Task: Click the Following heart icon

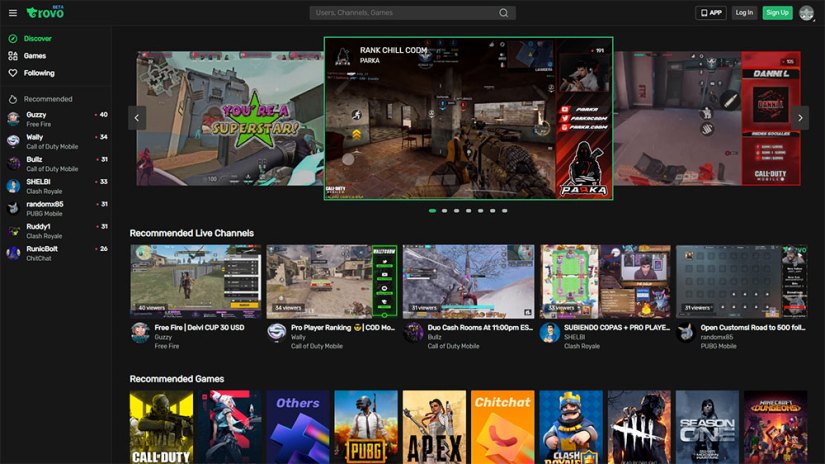Action: tap(13, 73)
